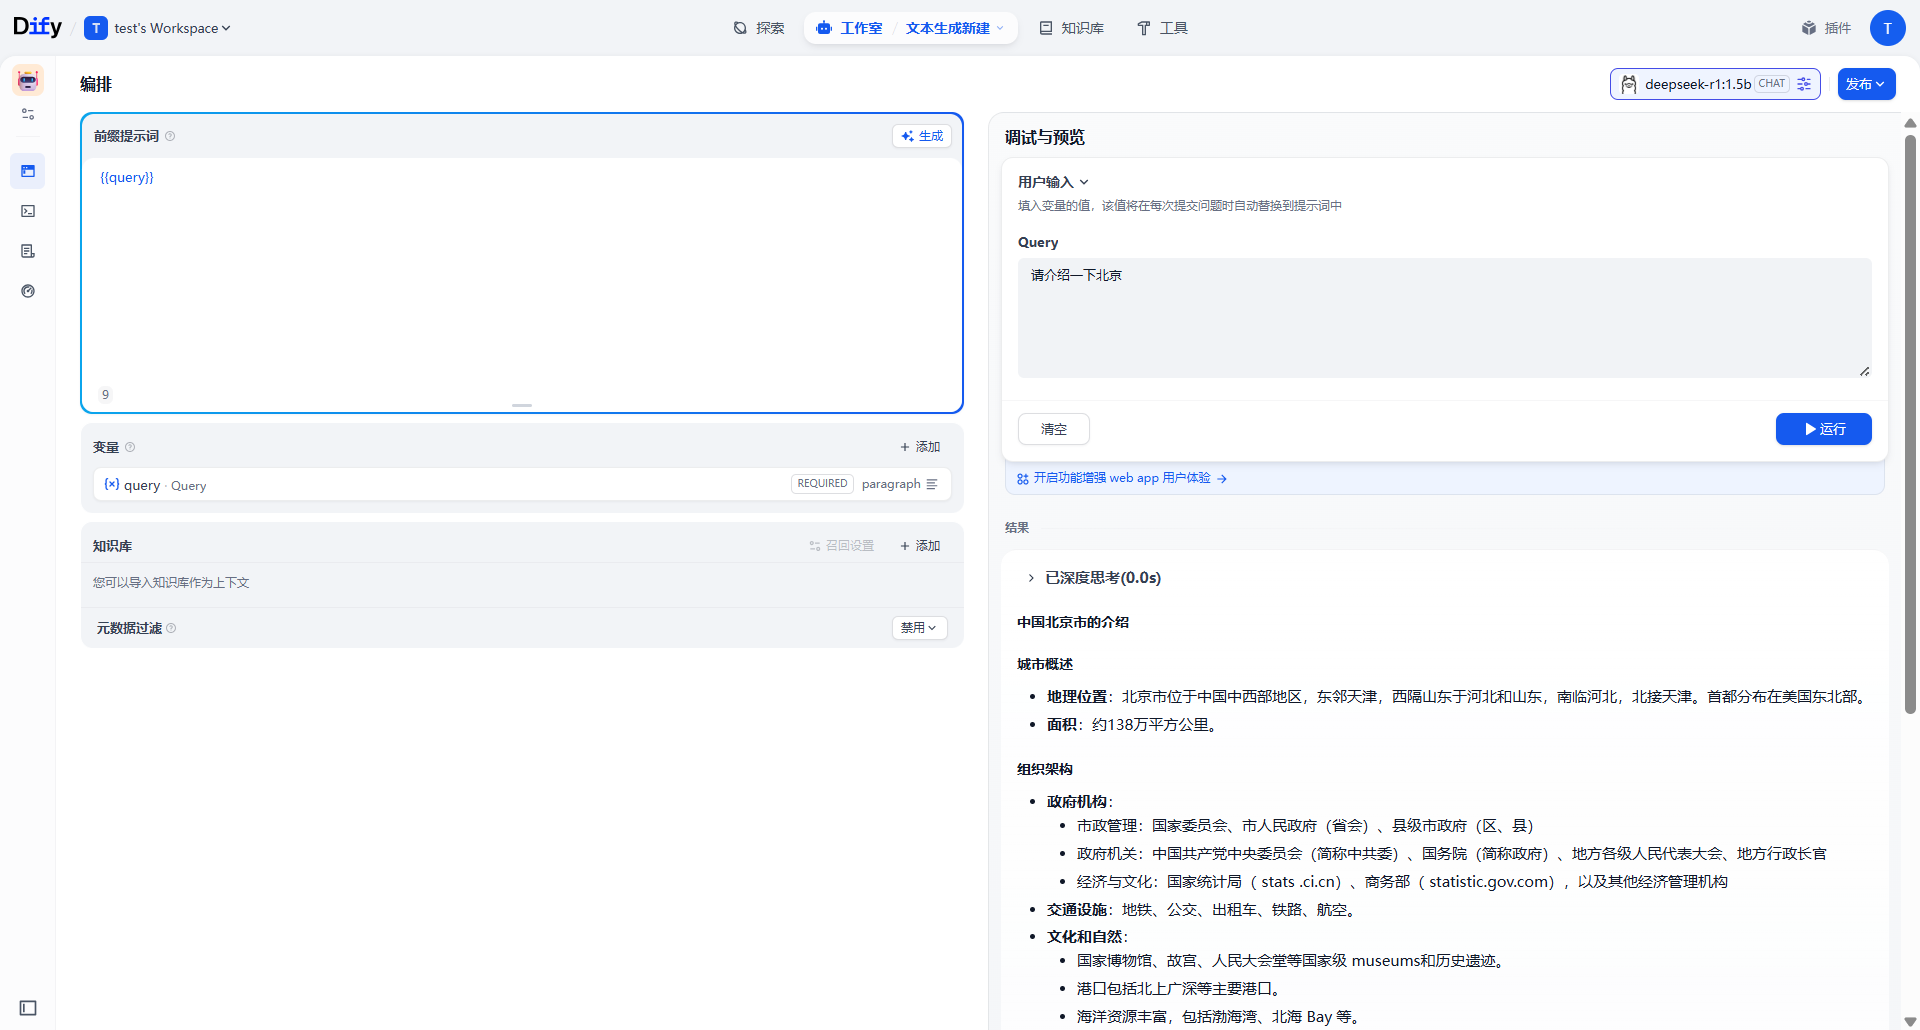Collapse the left sidebar with bottom toggle
Screen dimensions: 1920x1030
coord(26,1008)
